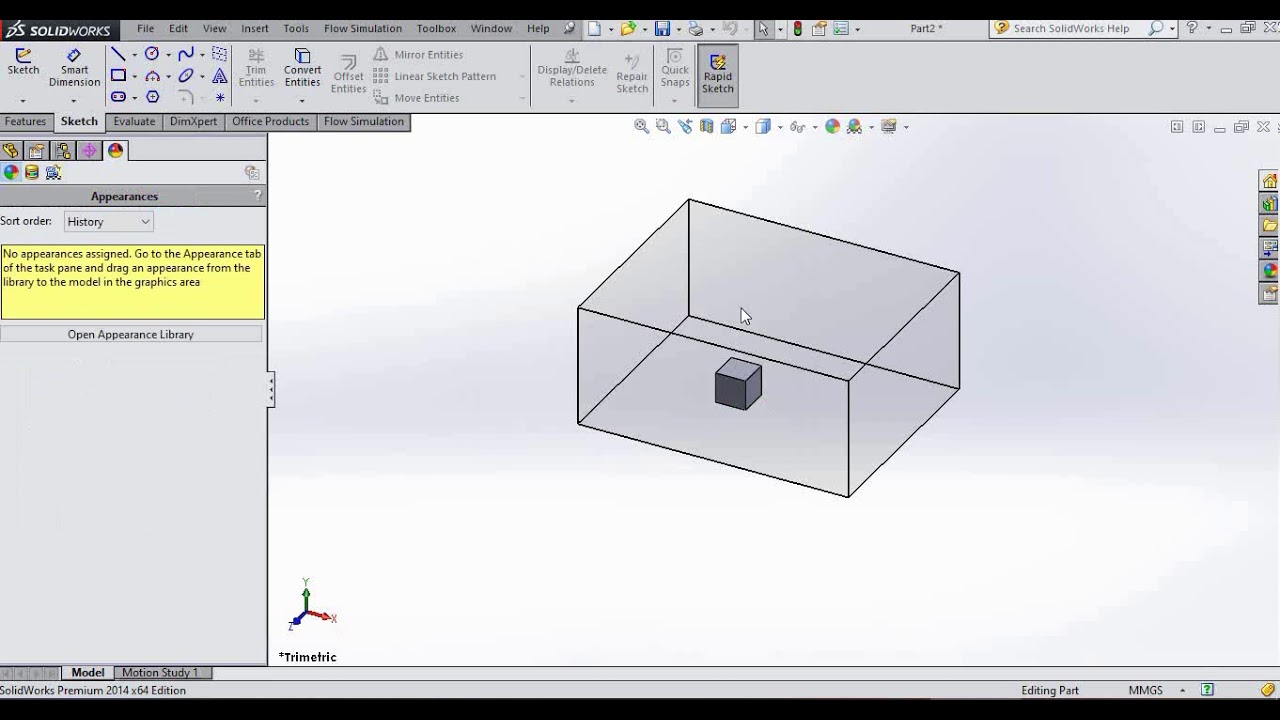Switch to the DimXpert tab
This screenshot has width=1280, height=720.
tap(193, 122)
